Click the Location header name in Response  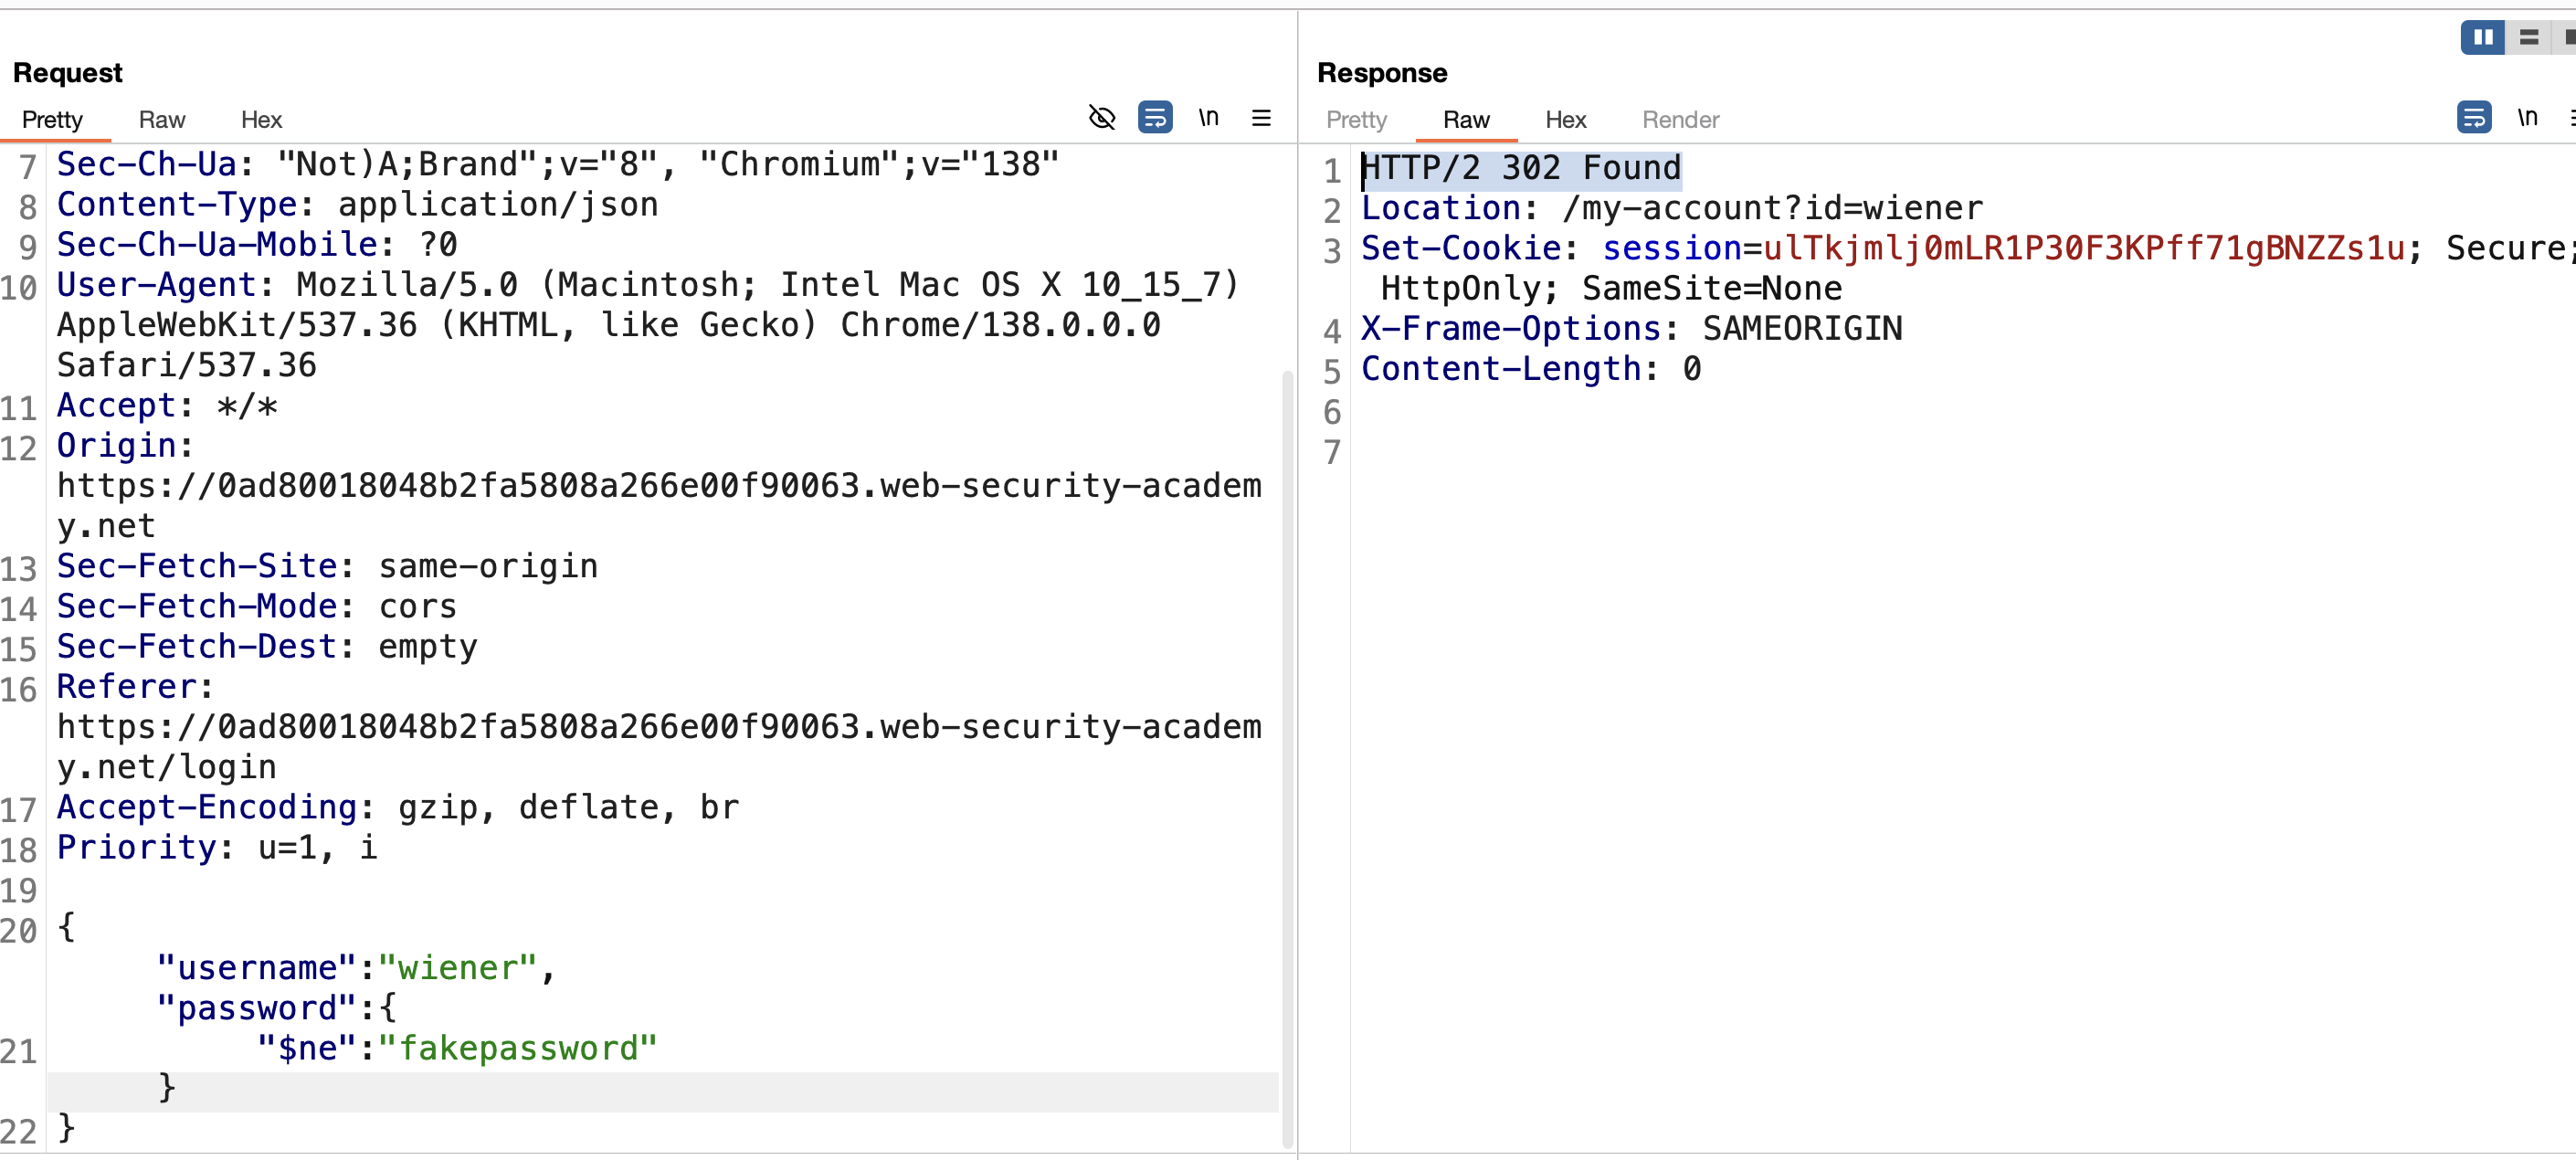click(x=1440, y=209)
